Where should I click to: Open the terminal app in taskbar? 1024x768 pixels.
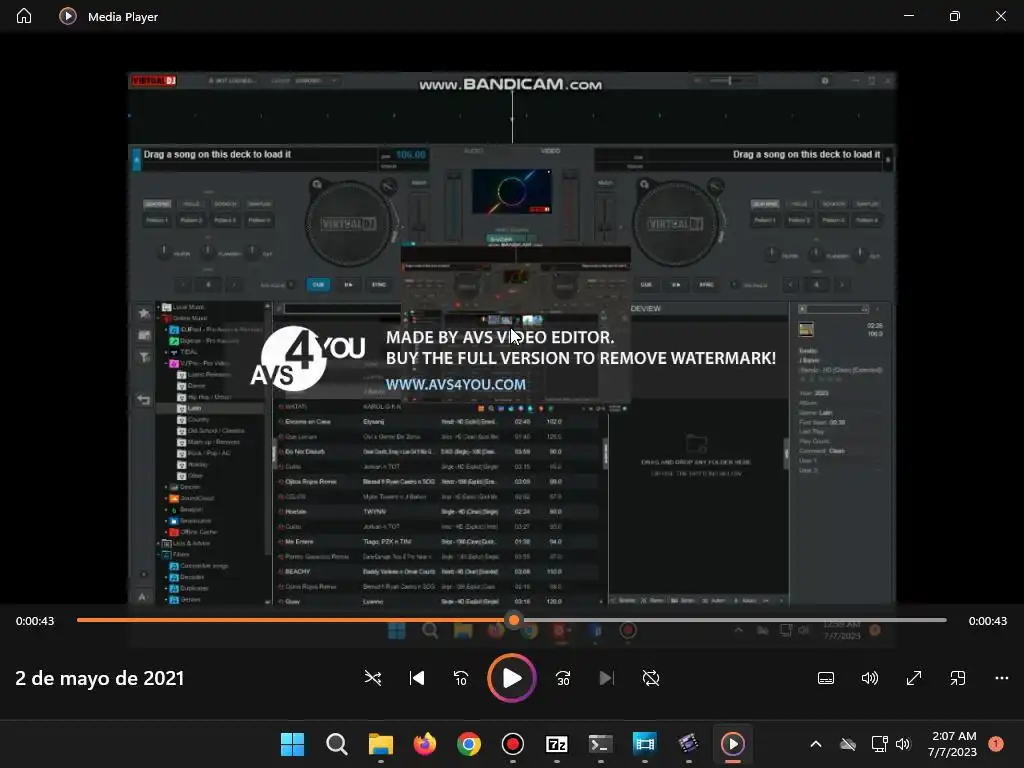click(601, 744)
